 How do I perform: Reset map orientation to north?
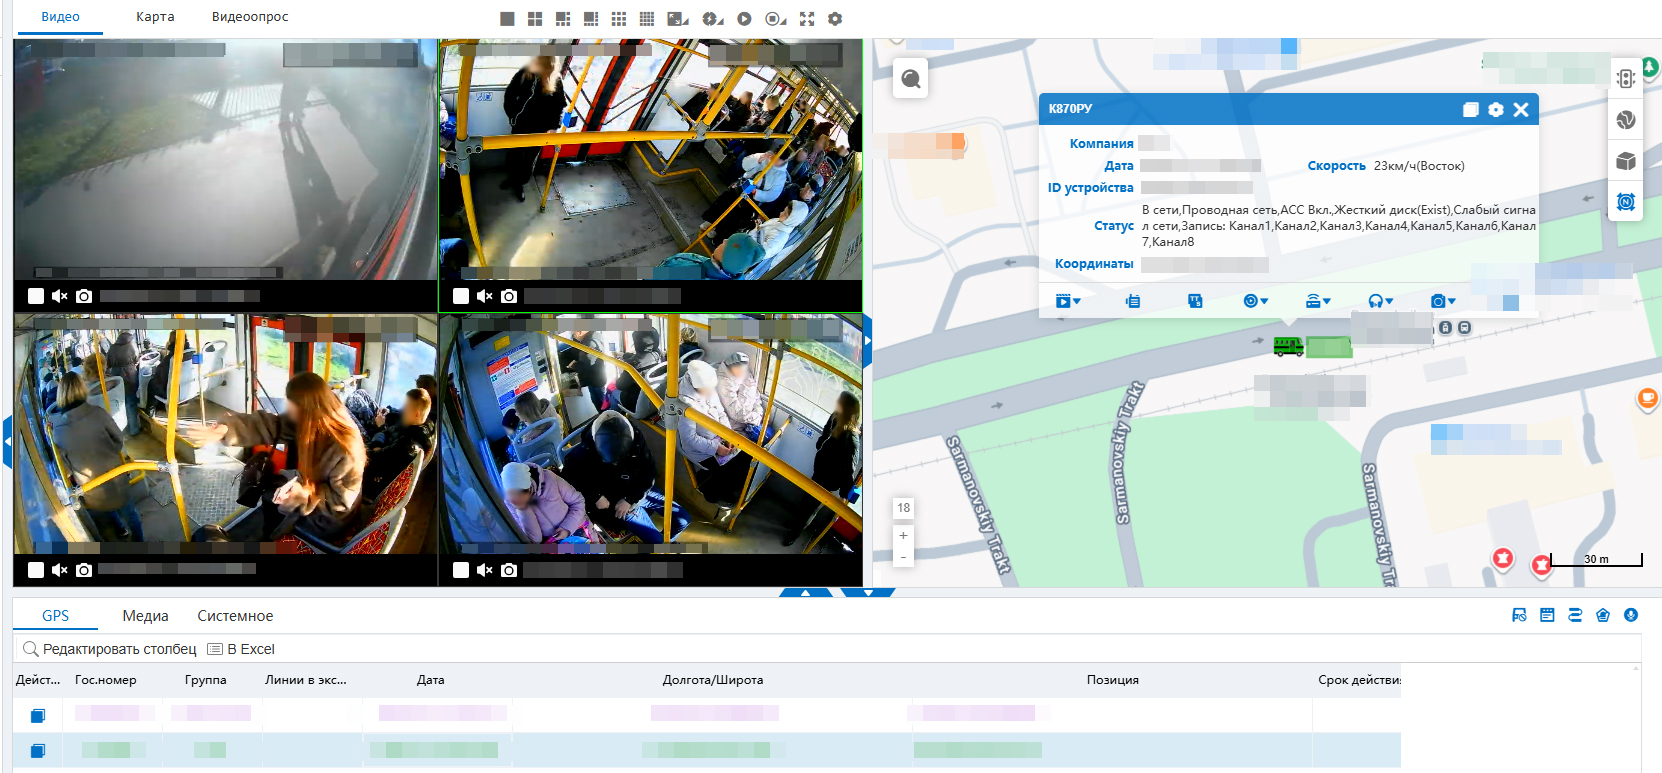1626,202
